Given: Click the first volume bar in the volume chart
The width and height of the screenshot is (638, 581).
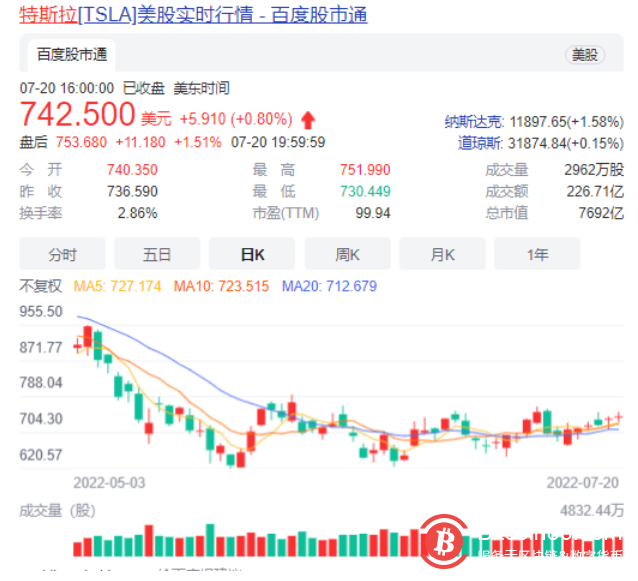Looking at the screenshot, I should pos(77,549).
